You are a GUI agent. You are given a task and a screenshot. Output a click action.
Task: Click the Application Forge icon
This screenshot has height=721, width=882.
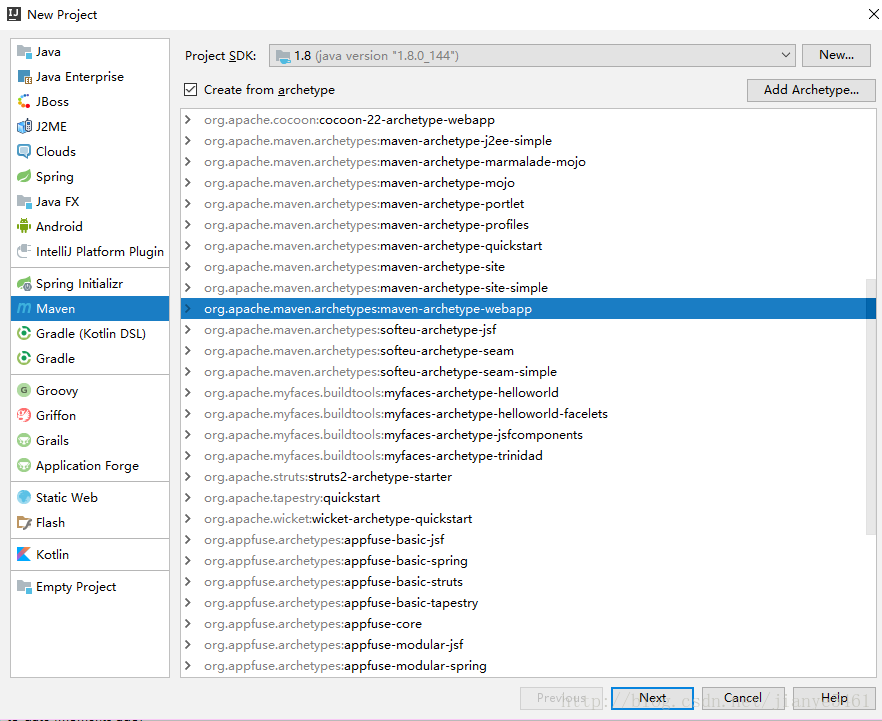[x=24, y=466]
